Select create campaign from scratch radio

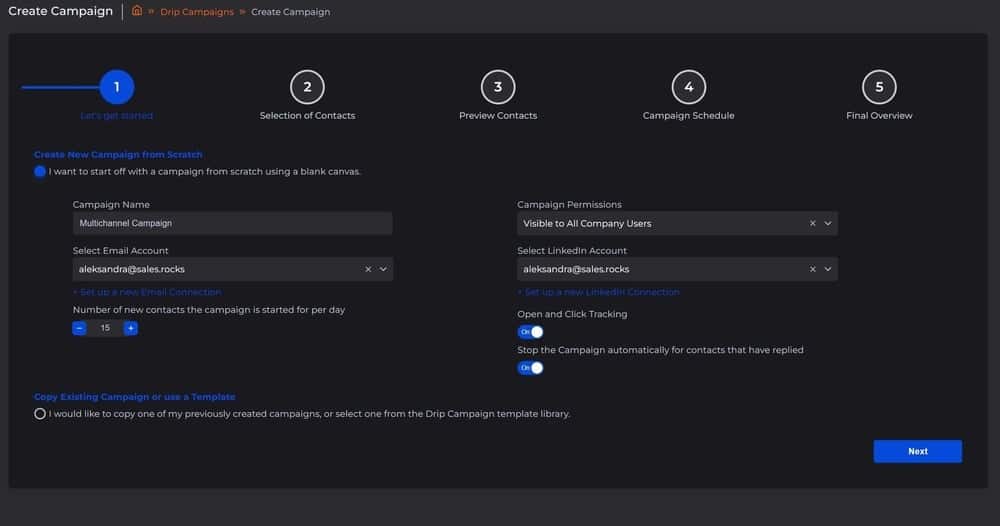click(x=40, y=171)
